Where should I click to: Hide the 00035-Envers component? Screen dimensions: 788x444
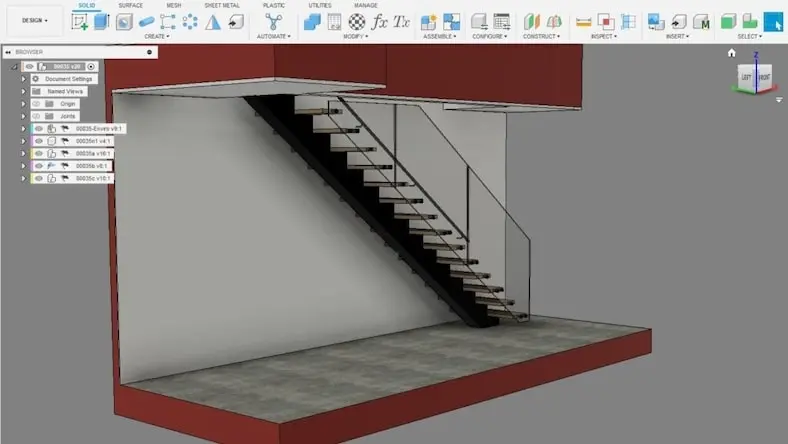pyautogui.click(x=39, y=129)
